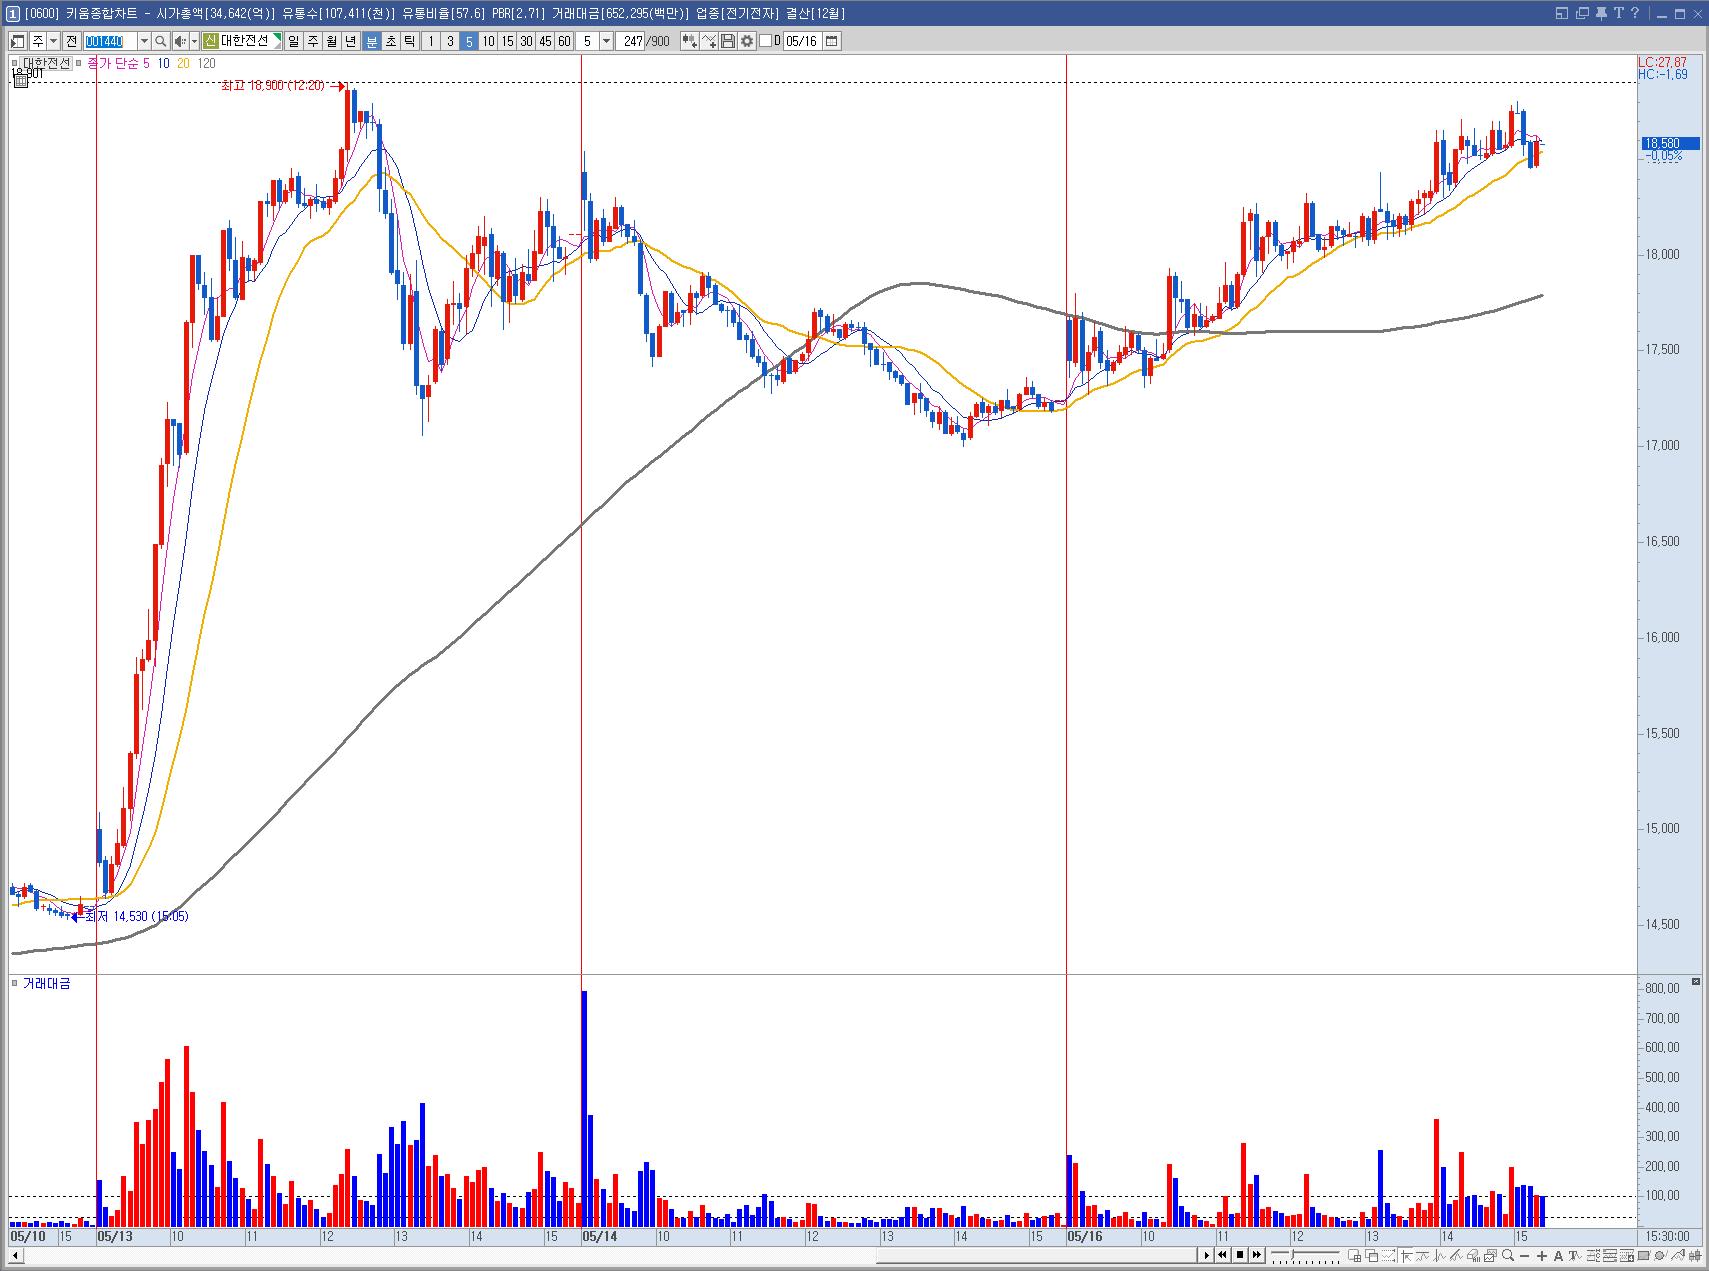Viewport: 1709px width, 1271px height.
Task: Select the 60 minute interval button
Action: pyautogui.click(x=564, y=41)
